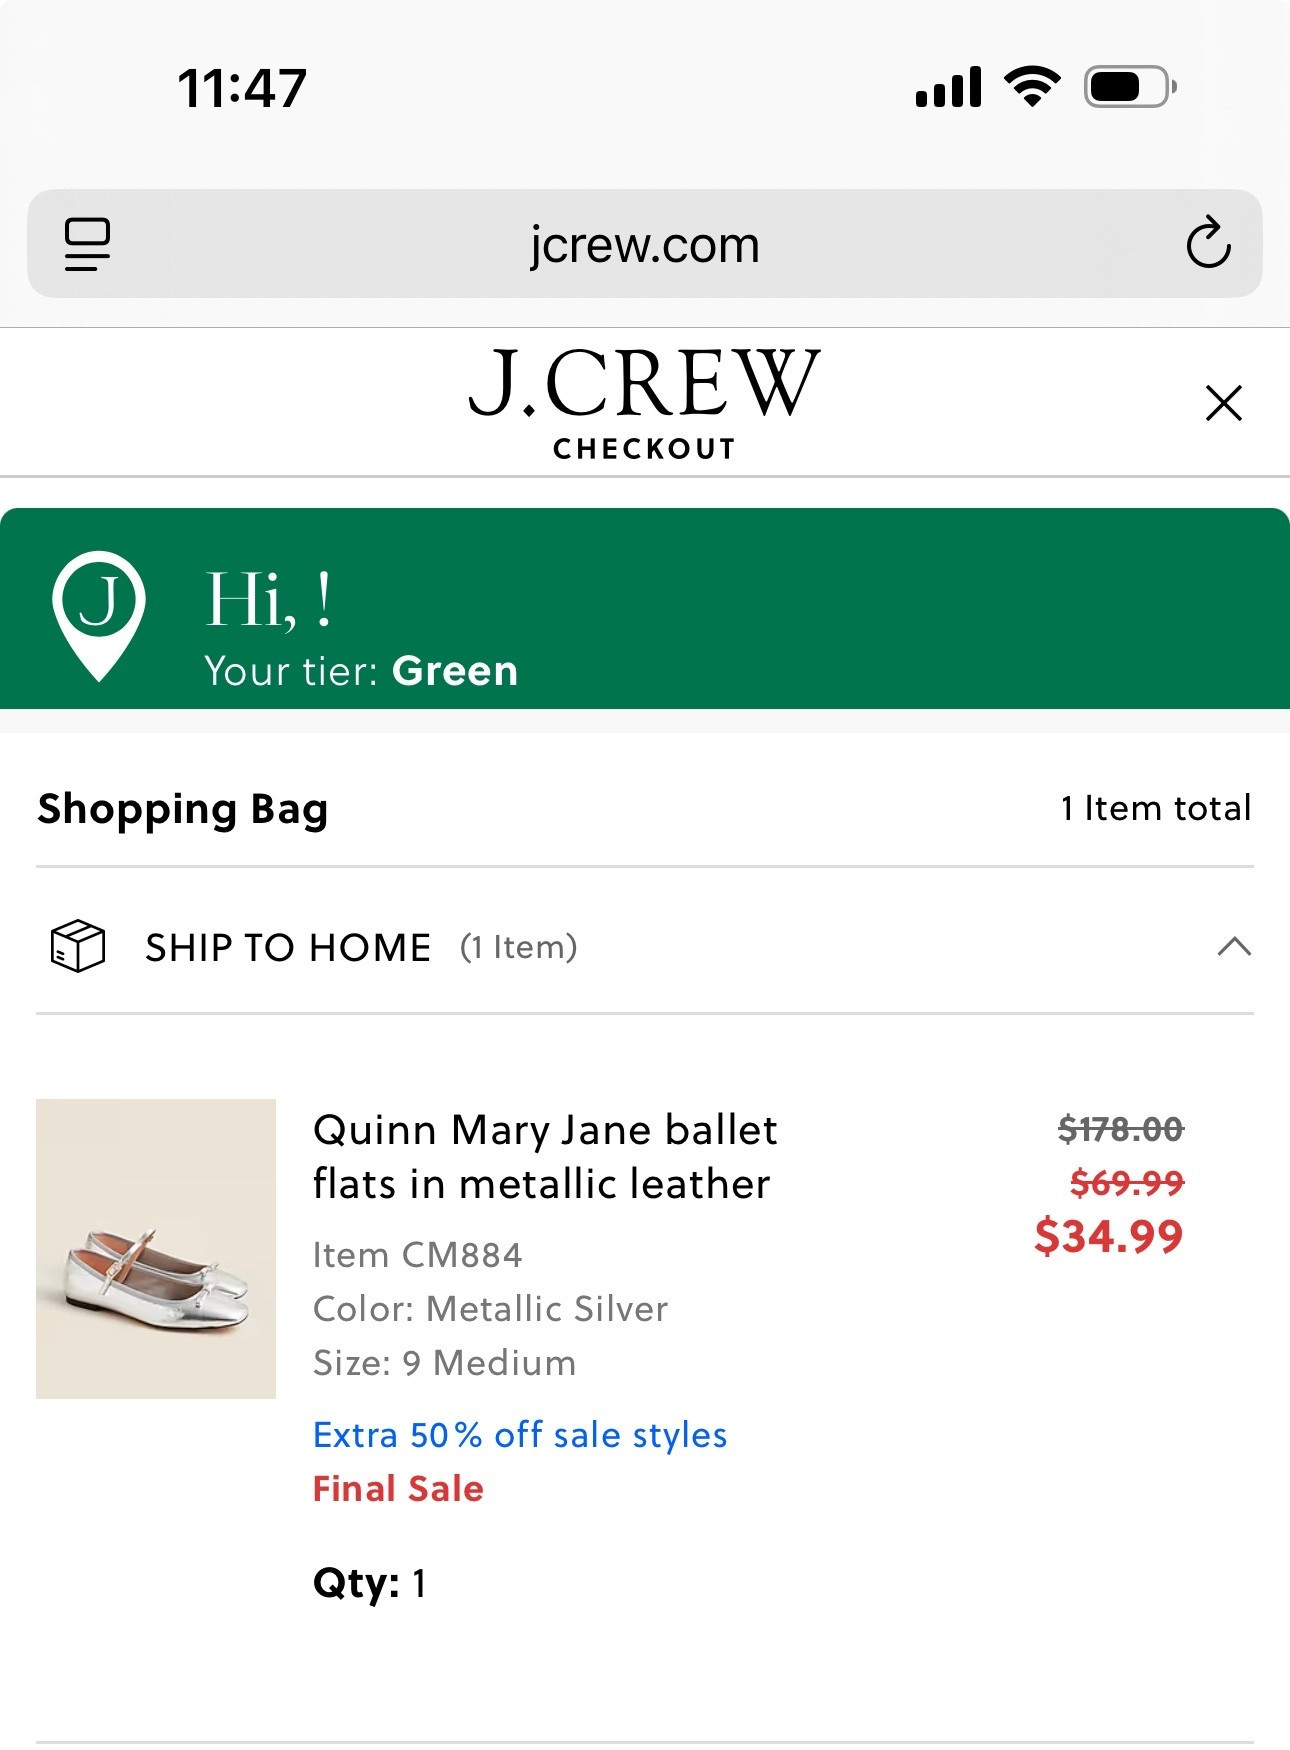The height and width of the screenshot is (1750, 1290).
Task: Open the Quinn Mary Jane flats thumbnail
Action: (x=156, y=1248)
